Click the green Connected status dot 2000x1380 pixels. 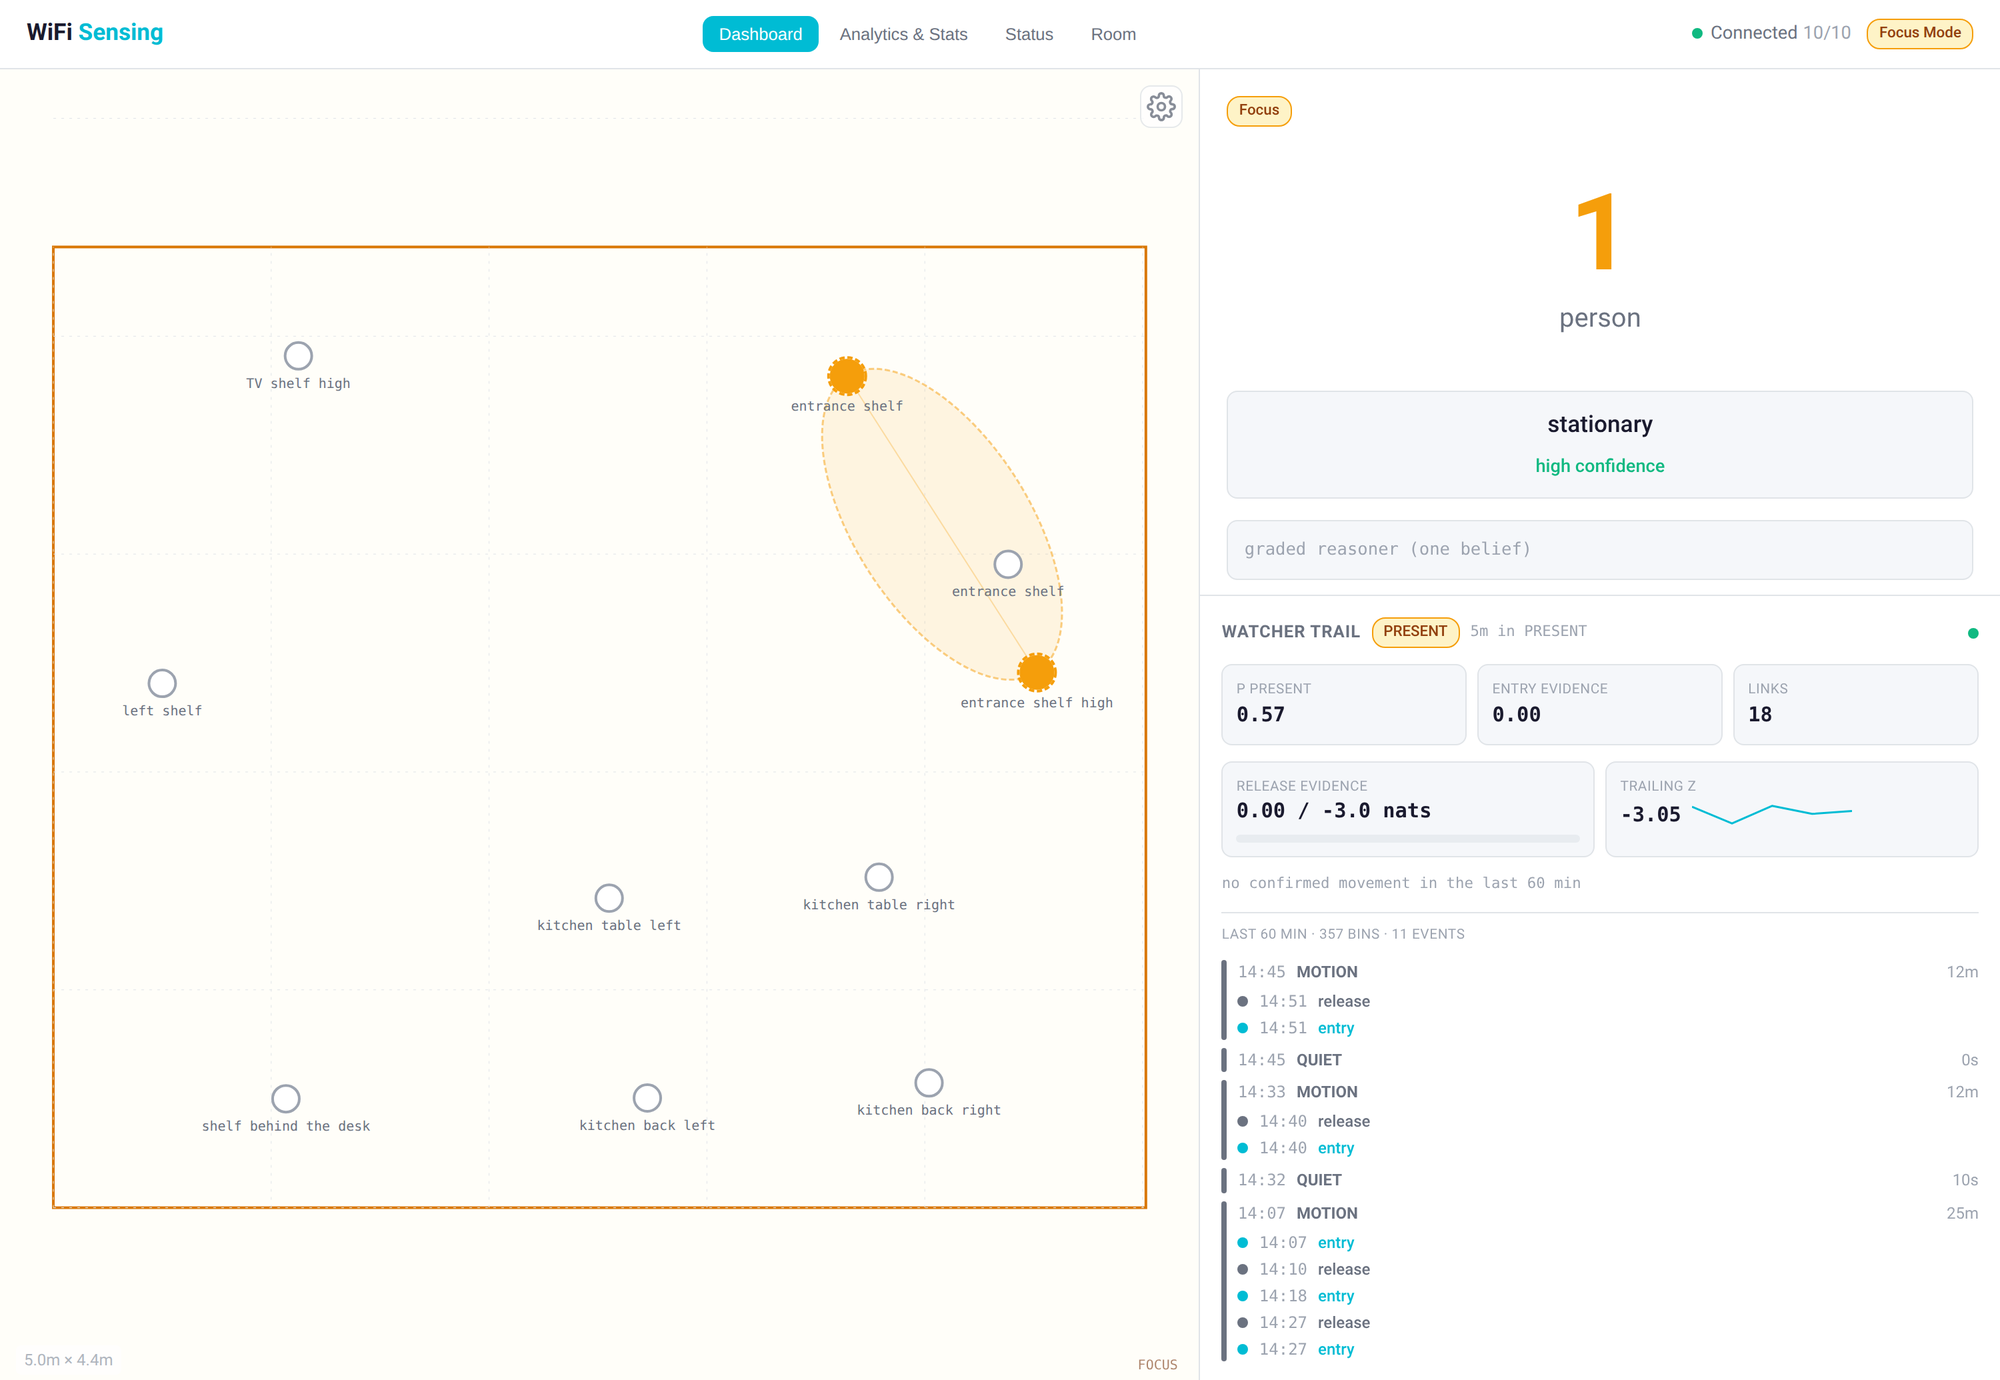(x=1697, y=33)
